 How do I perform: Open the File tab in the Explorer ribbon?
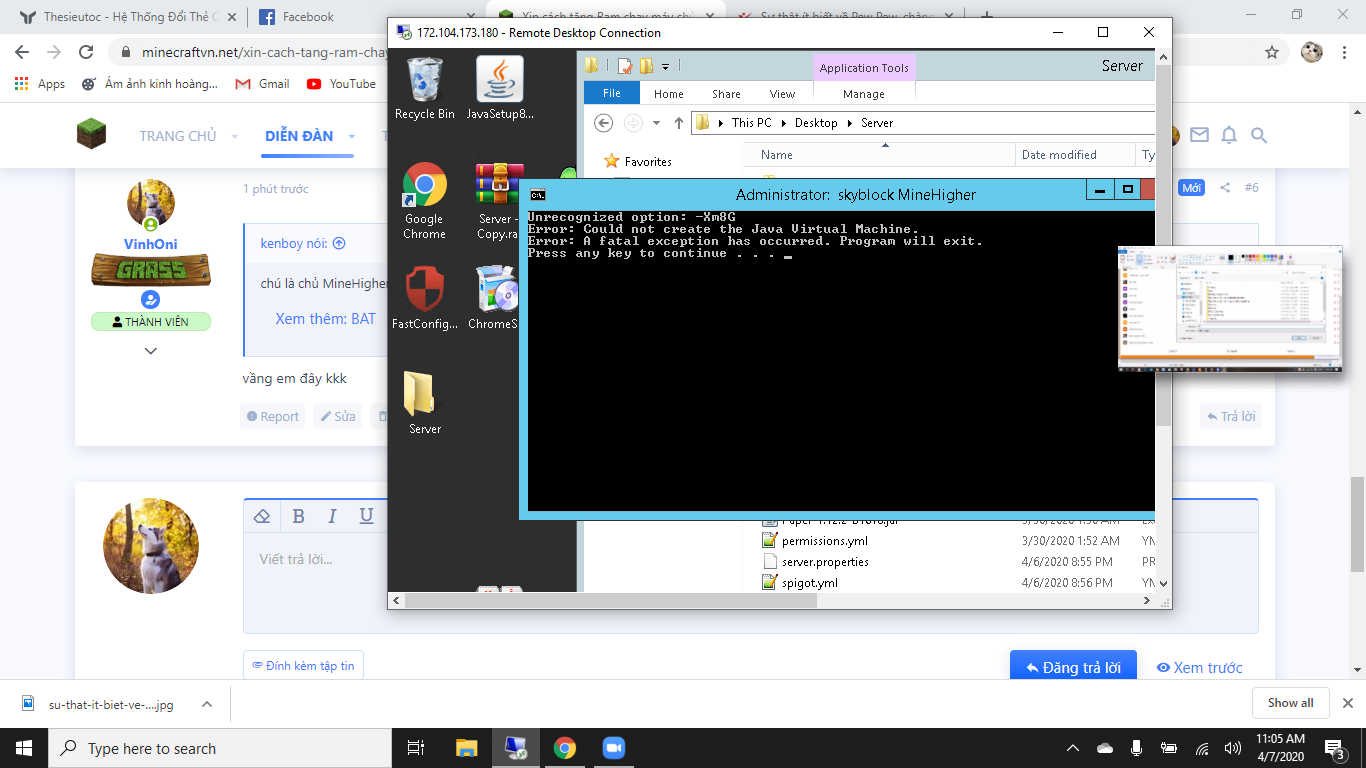pyautogui.click(x=611, y=93)
